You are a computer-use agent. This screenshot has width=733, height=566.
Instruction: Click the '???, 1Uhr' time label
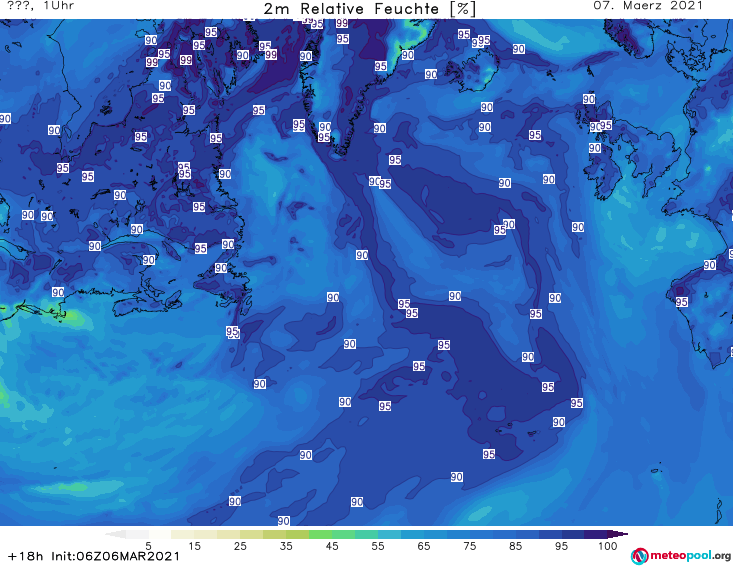[40, 6]
